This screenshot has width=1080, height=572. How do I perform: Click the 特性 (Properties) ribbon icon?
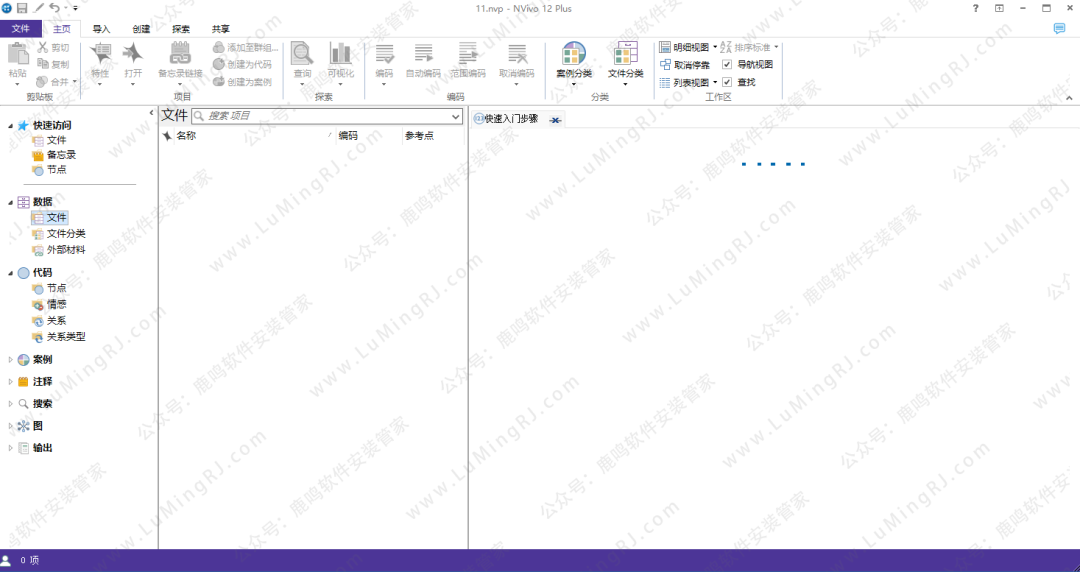click(100, 54)
